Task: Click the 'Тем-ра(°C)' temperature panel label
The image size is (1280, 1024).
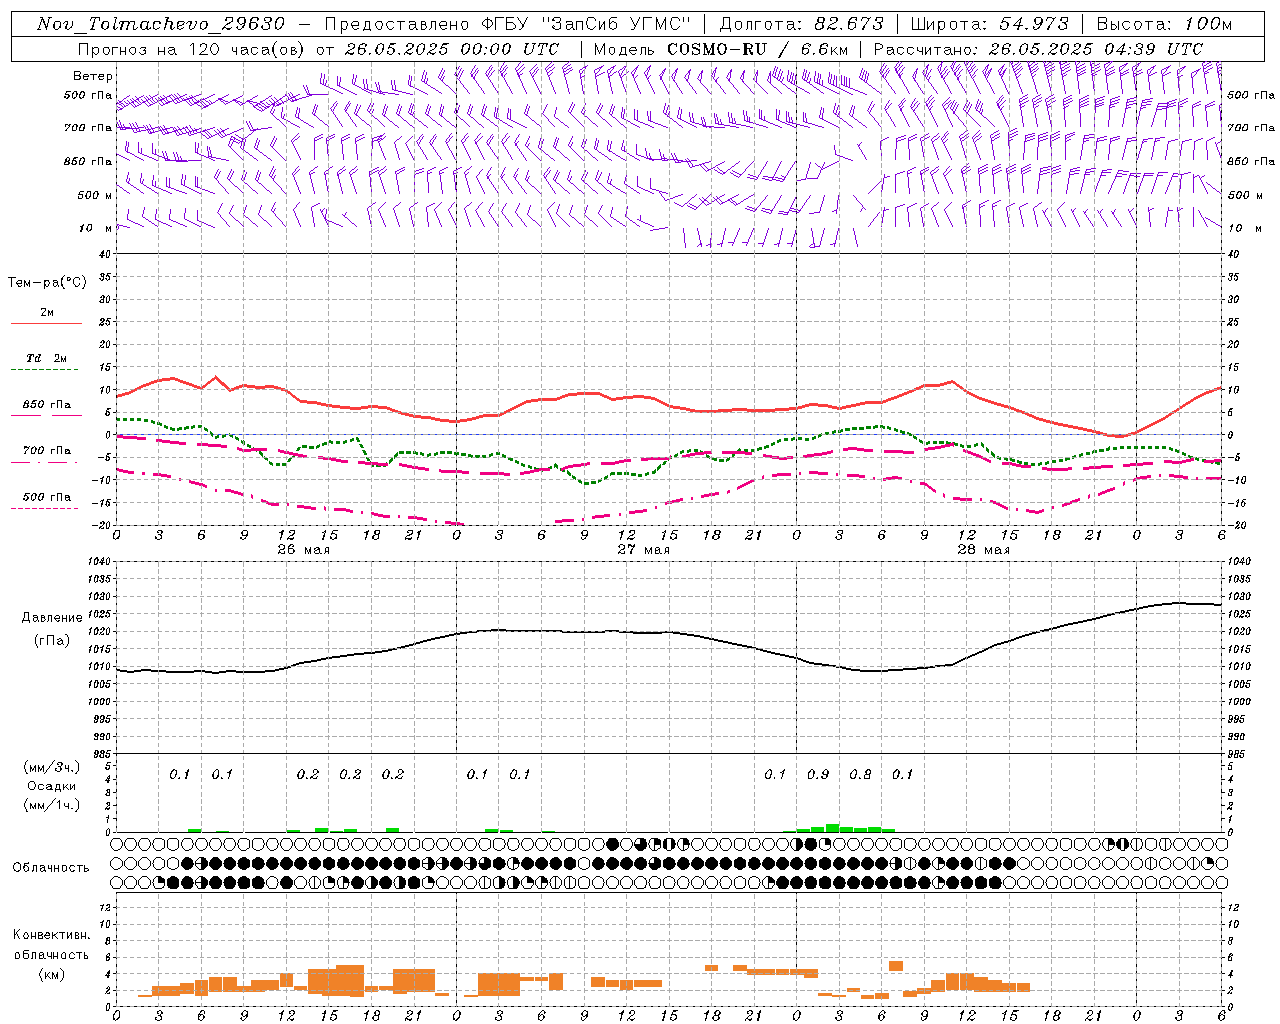Action: 47,283
